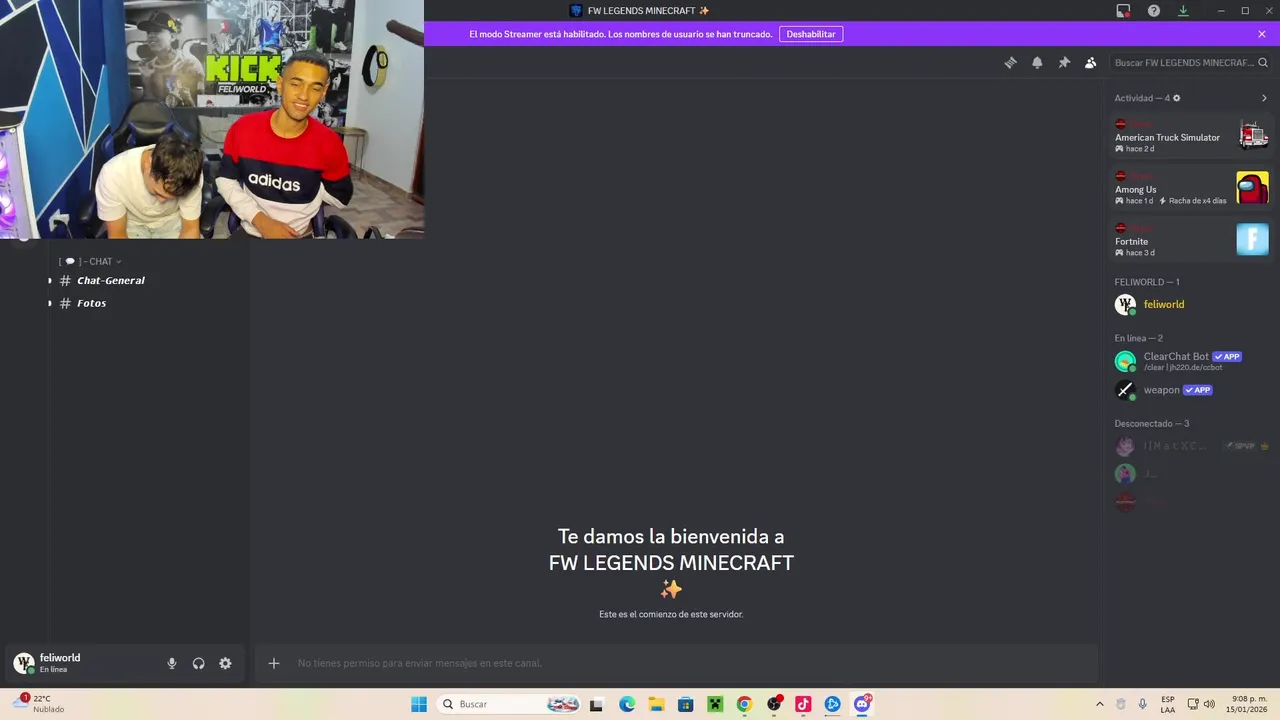
Task: Open ClearChat Bot member profile
Action: [x=1190, y=361]
